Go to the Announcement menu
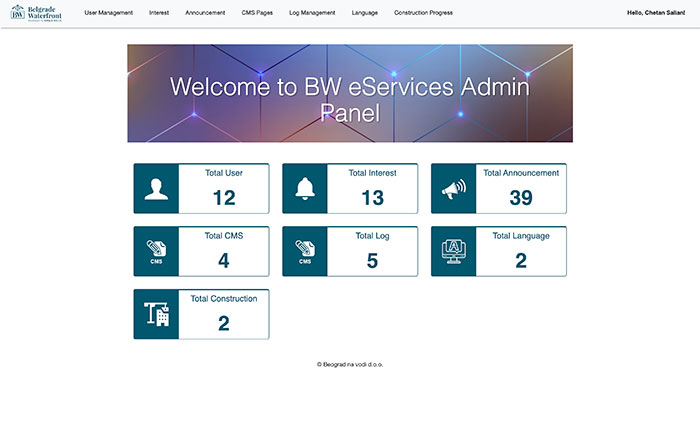 205,13
